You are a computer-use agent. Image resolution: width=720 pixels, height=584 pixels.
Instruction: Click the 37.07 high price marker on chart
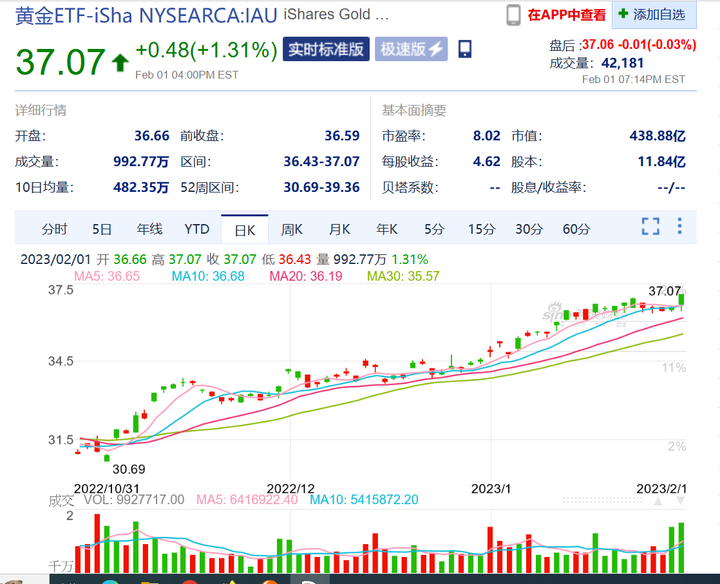click(664, 291)
